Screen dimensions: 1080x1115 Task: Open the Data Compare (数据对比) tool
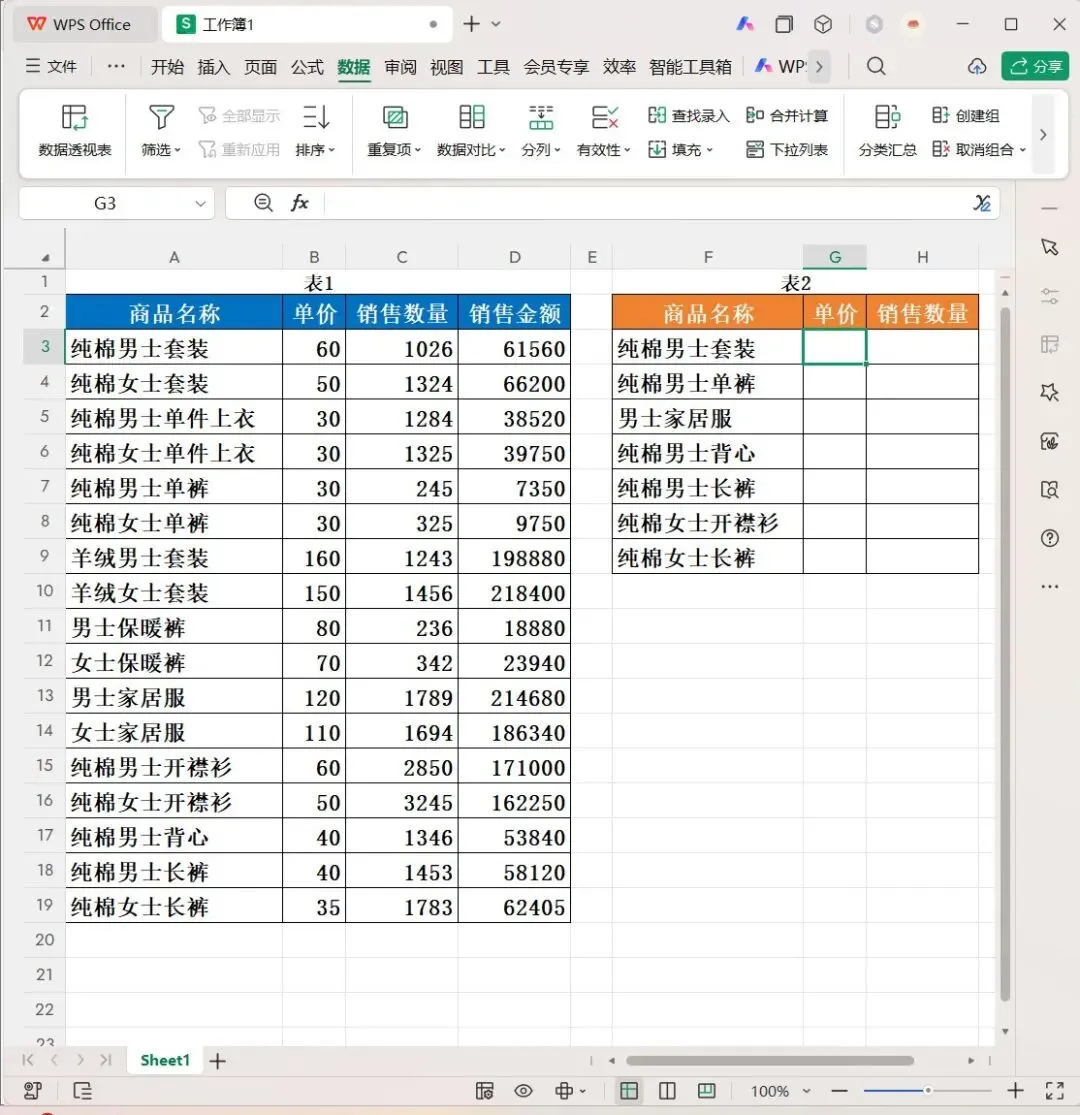pyautogui.click(x=471, y=130)
